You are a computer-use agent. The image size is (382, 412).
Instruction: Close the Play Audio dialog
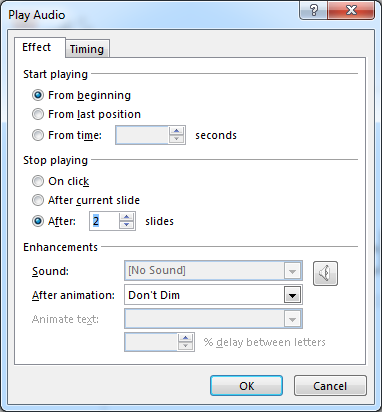click(x=351, y=11)
